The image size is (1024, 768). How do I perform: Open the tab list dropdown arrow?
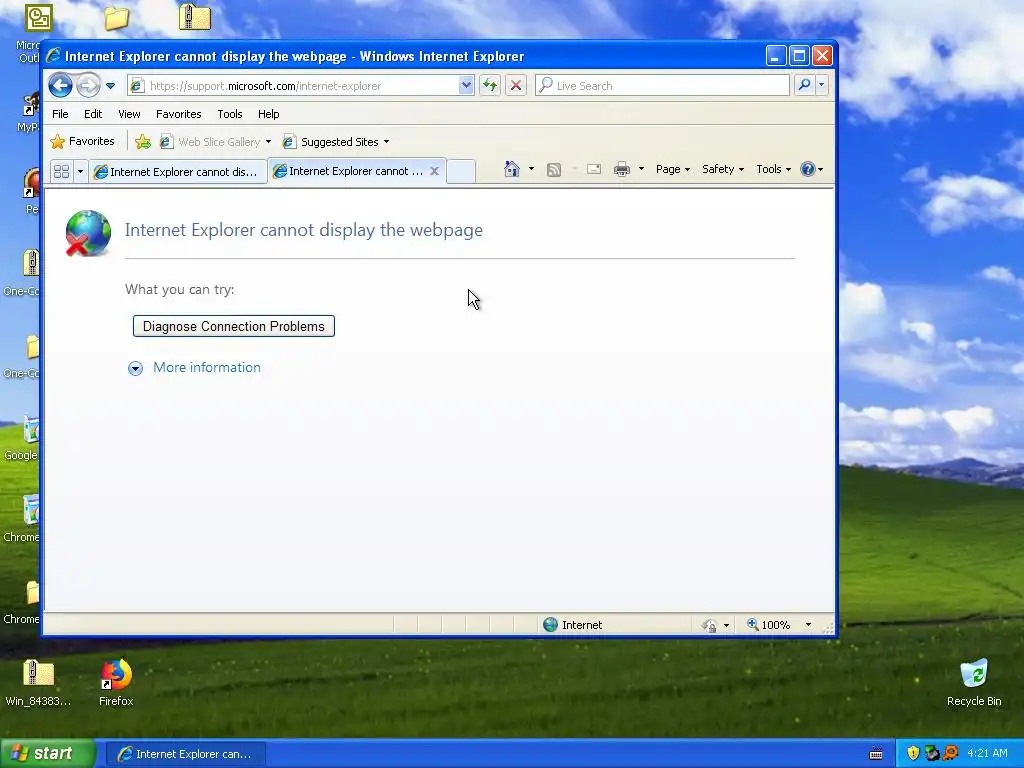coord(80,171)
